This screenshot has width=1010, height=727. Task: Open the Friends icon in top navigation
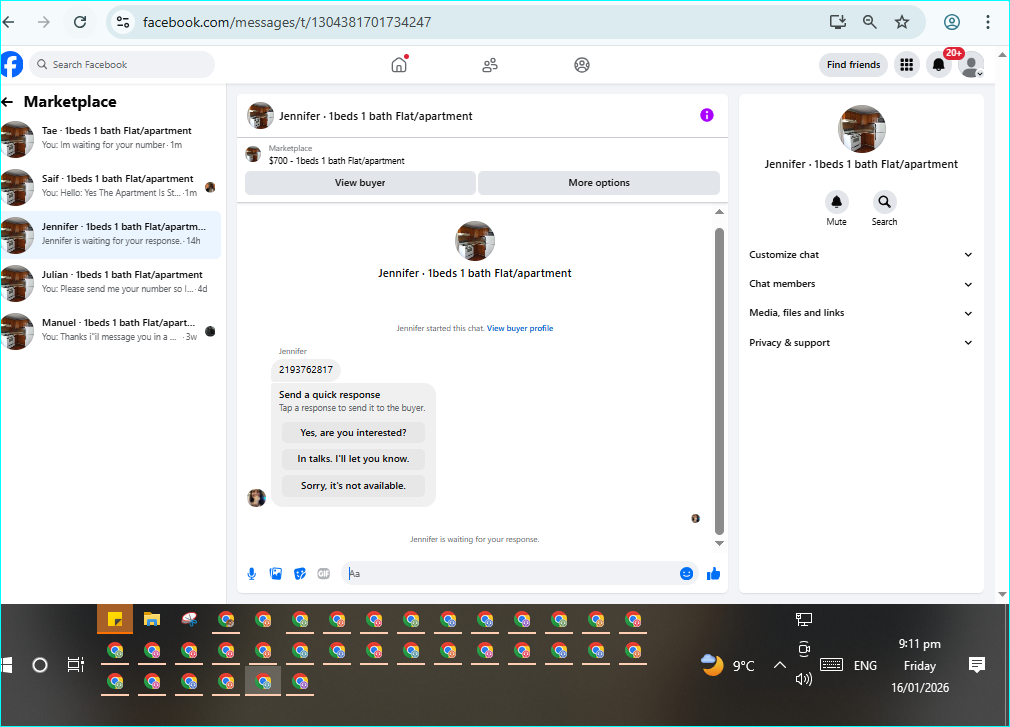click(490, 65)
